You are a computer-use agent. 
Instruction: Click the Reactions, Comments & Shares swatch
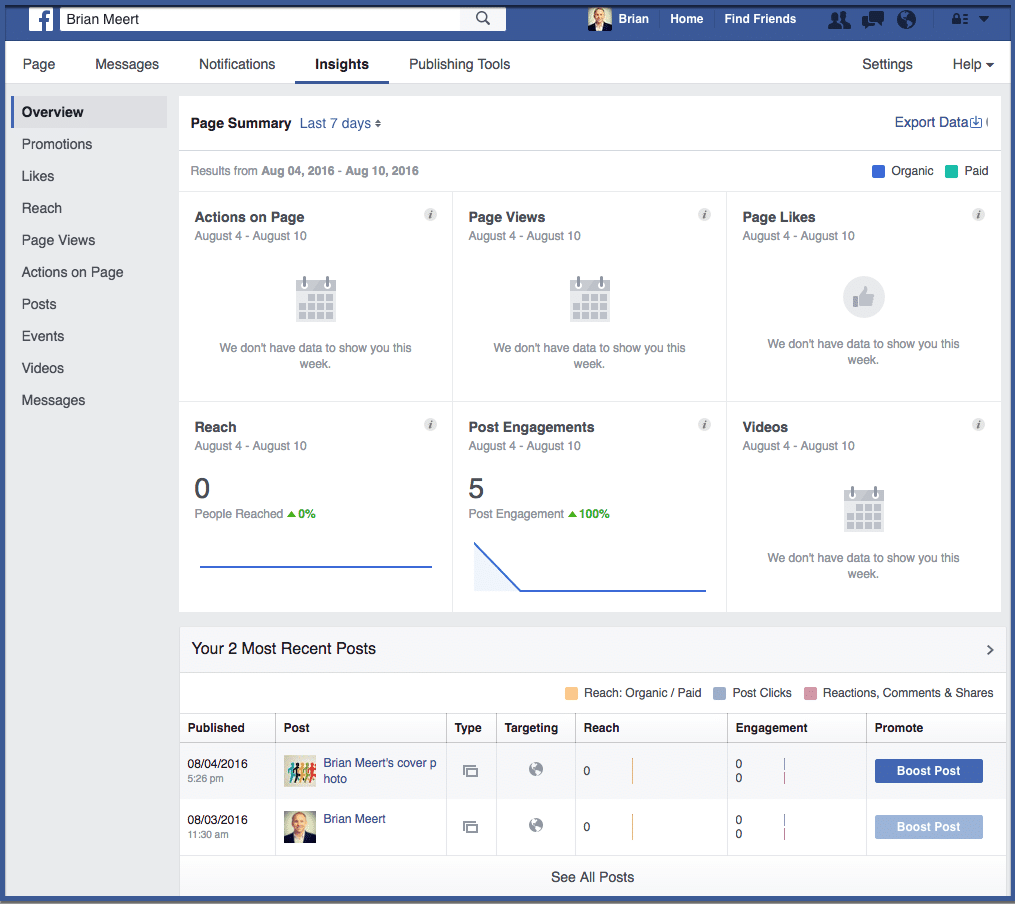810,694
